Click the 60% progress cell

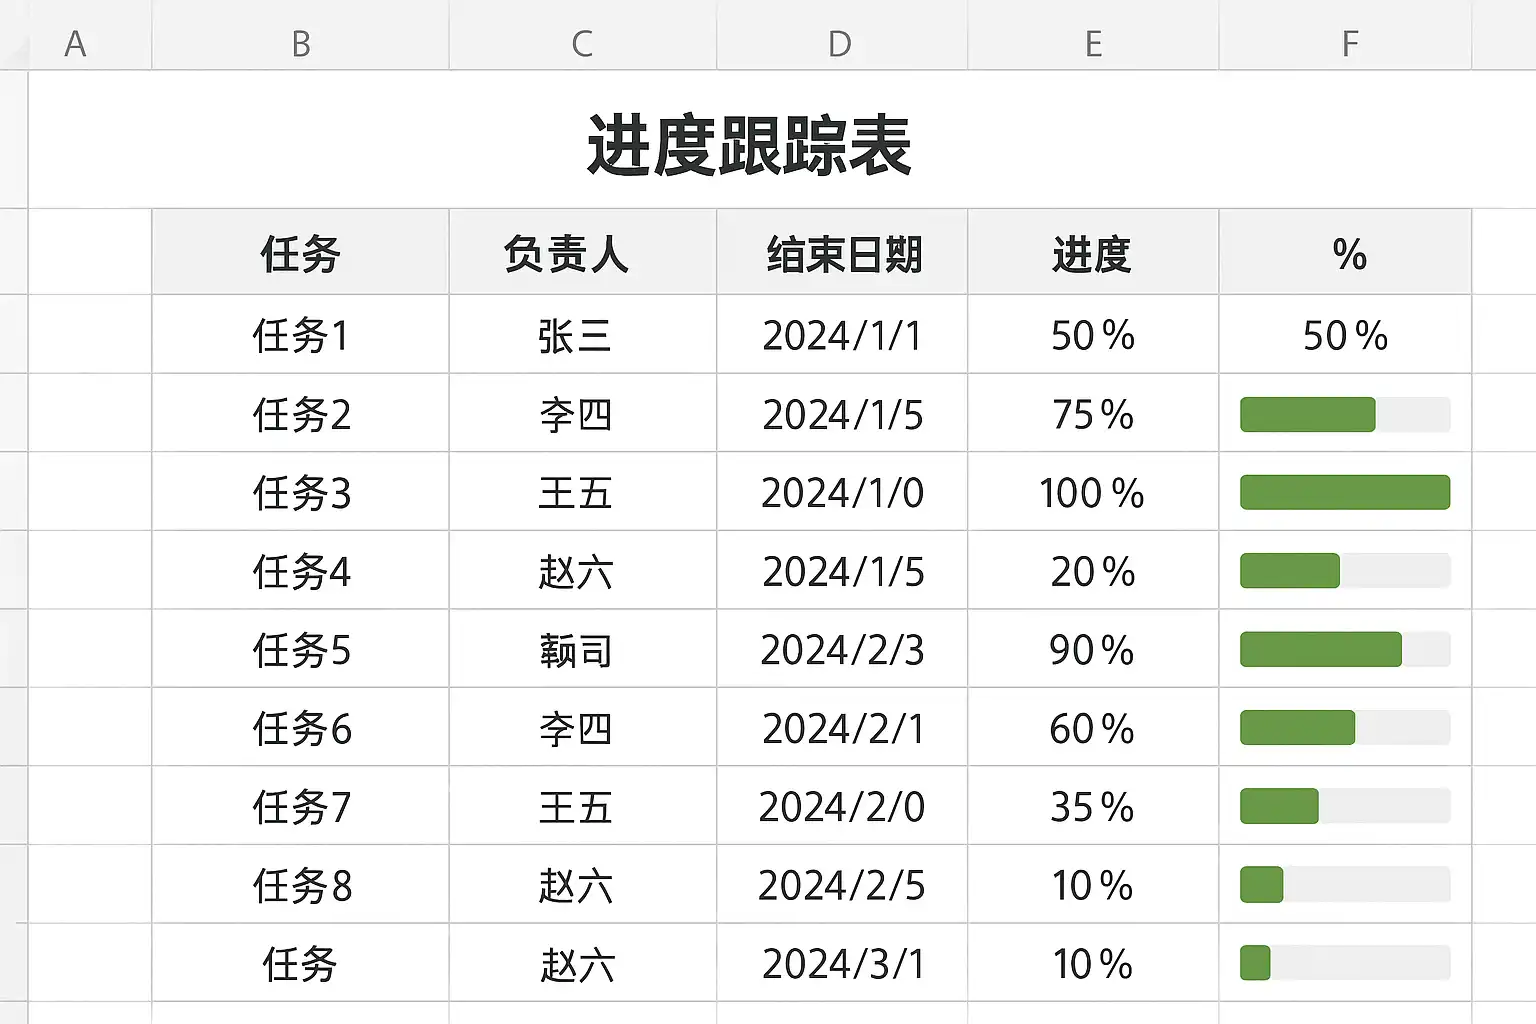1092,729
